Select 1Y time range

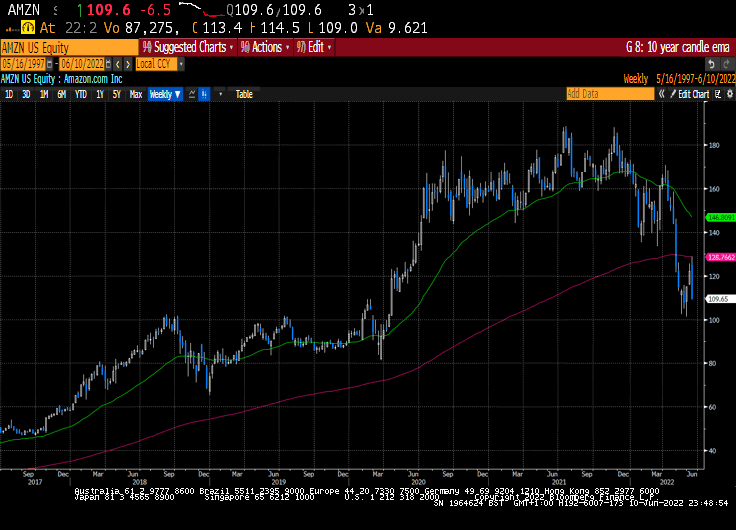coord(100,94)
